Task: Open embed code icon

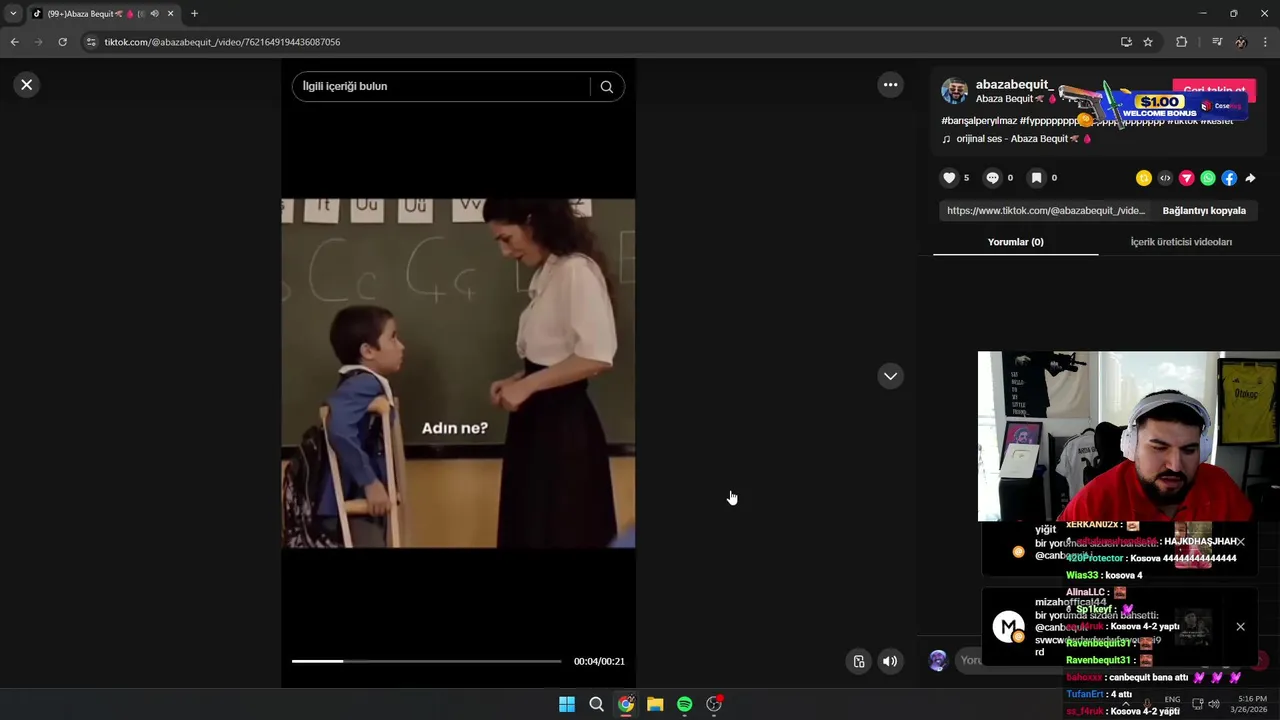Action: pos(1165,178)
